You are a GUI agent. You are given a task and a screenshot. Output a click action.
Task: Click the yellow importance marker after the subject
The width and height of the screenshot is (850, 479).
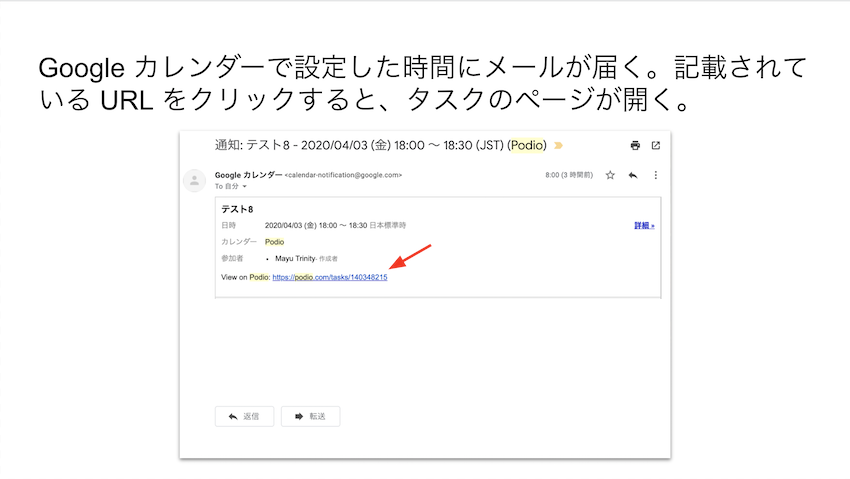pyautogui.click(x=558, y=145)
